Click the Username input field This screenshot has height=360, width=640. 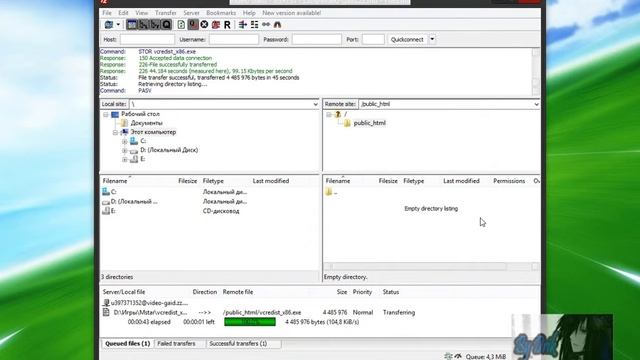(234, 40)
